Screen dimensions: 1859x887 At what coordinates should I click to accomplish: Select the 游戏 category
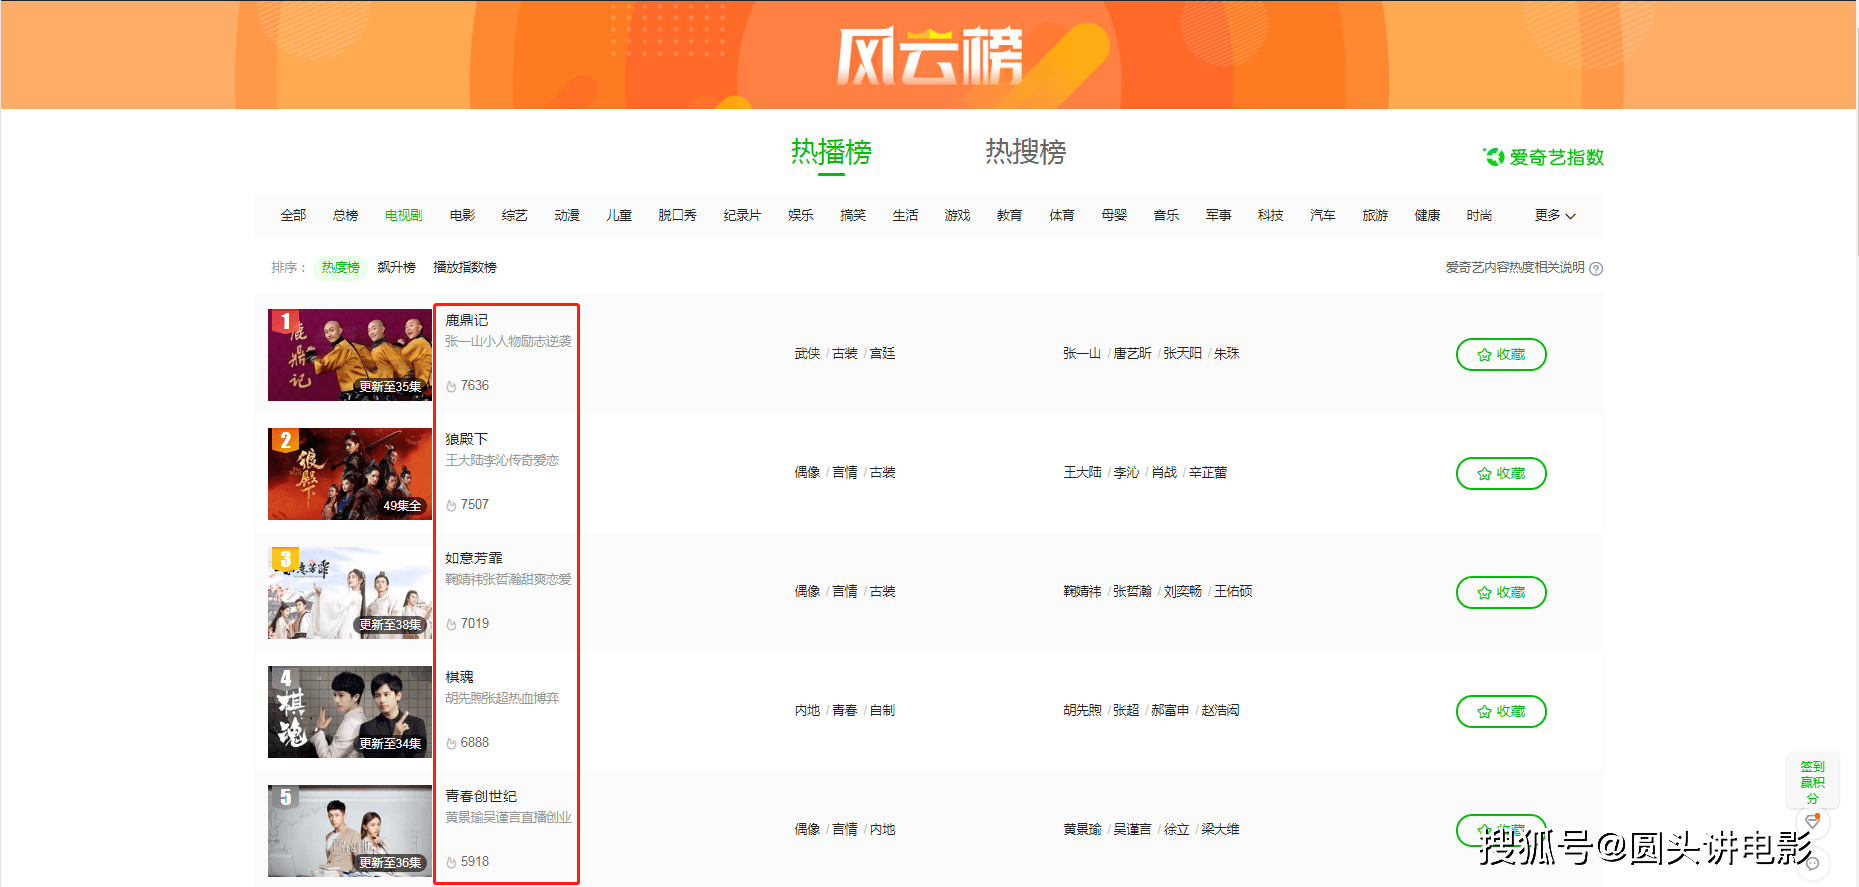coord(957,215)
